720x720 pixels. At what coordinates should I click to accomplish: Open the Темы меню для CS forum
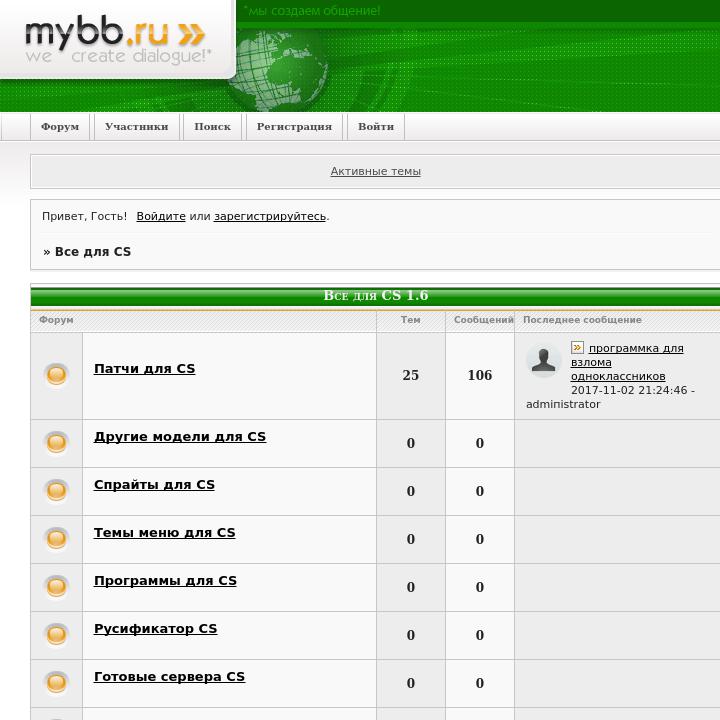tap(164, 533)
